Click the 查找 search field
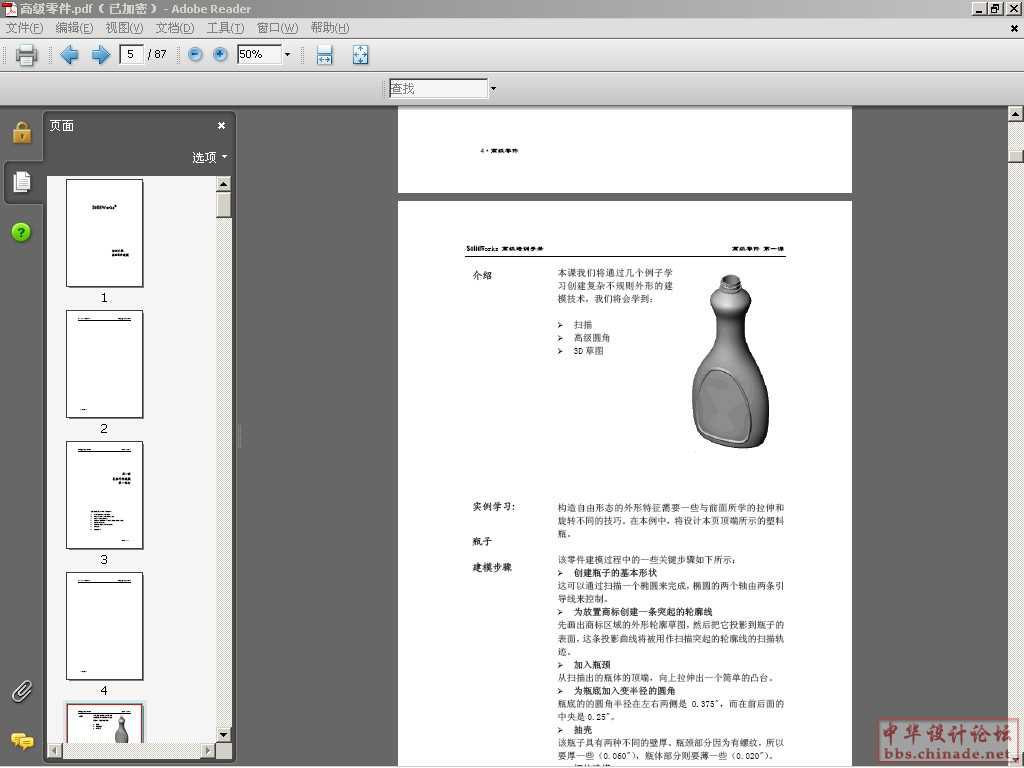 438,88
